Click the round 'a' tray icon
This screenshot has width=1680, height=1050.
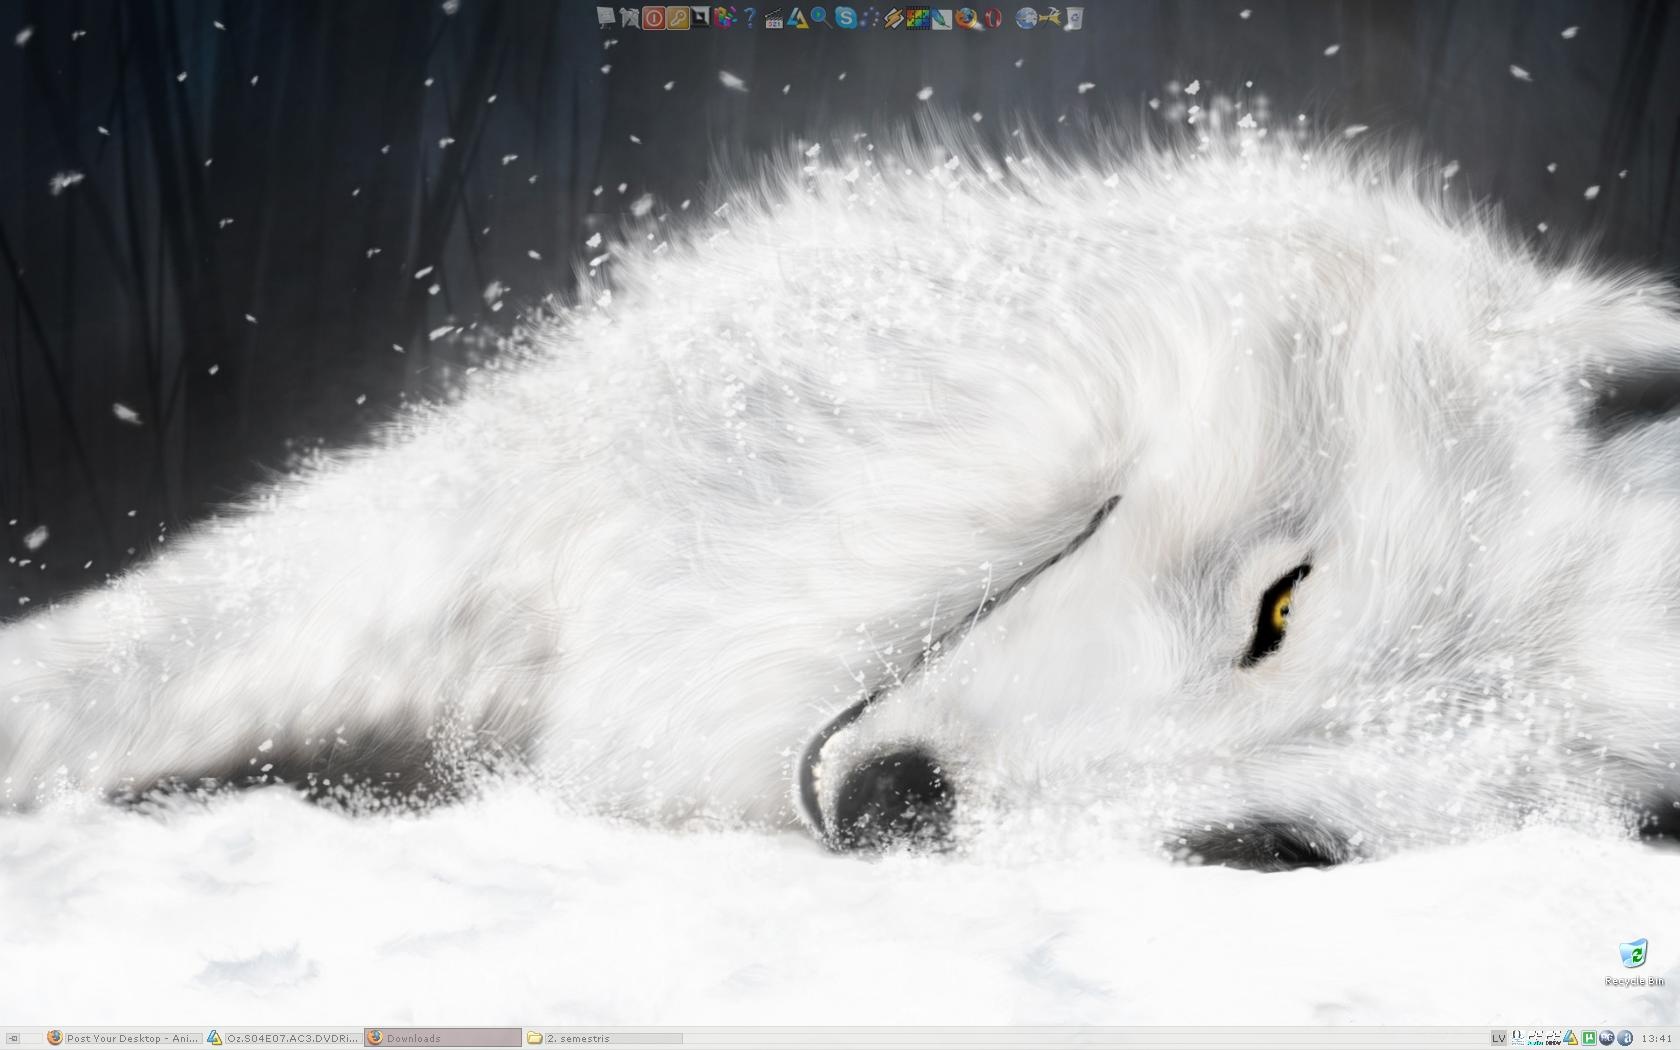1625,1038
